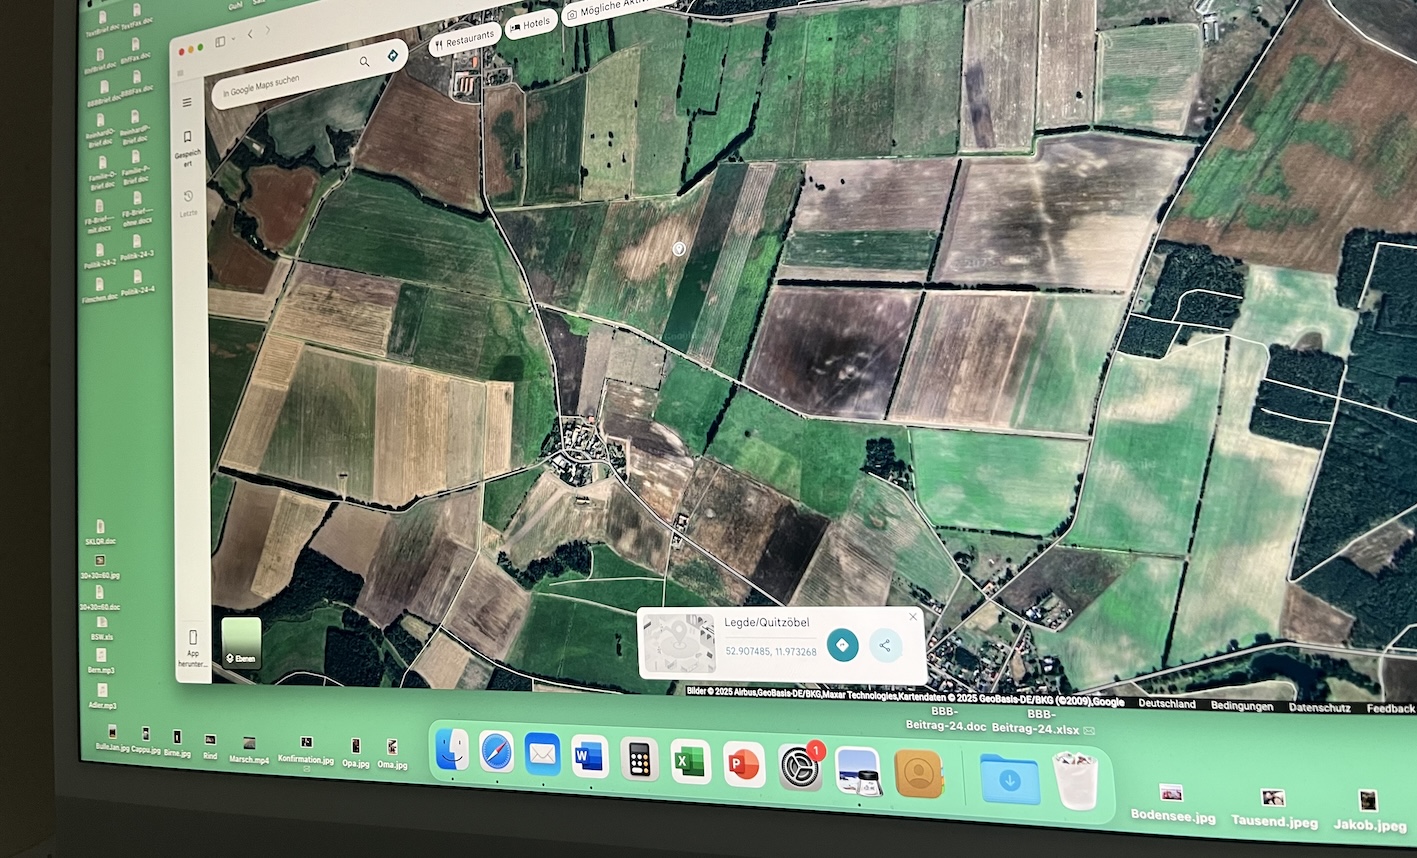The image size is (1417, 858).
Task: Select the Filmchen.doc desktop file
Action: (100, 288)
